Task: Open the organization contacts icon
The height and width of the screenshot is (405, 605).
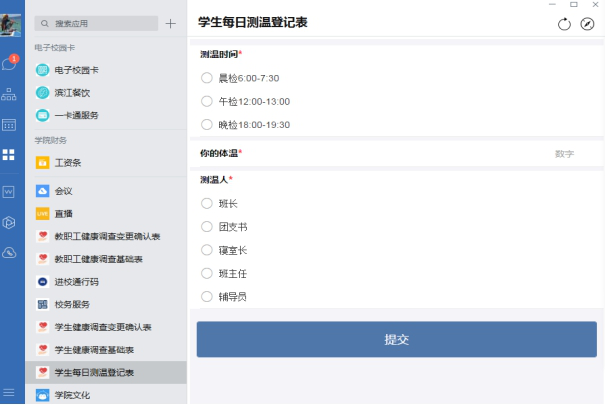Action: pyautogui.click(x=10, y=95)
